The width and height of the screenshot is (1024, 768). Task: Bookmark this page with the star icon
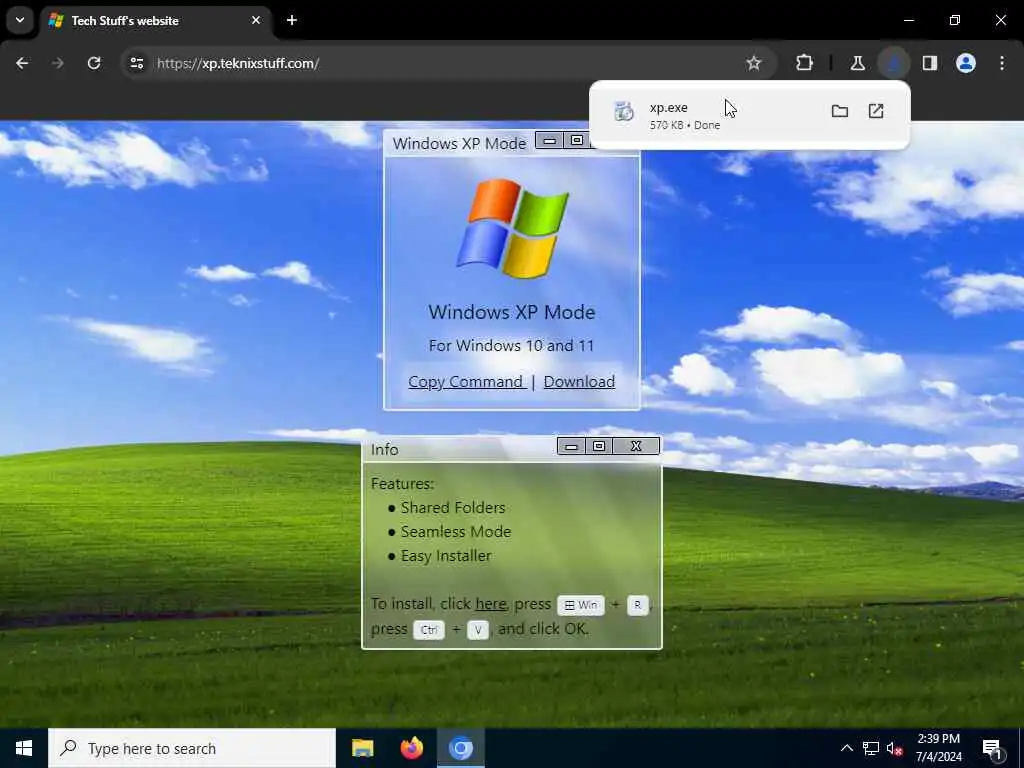click(x=754, y=63)
